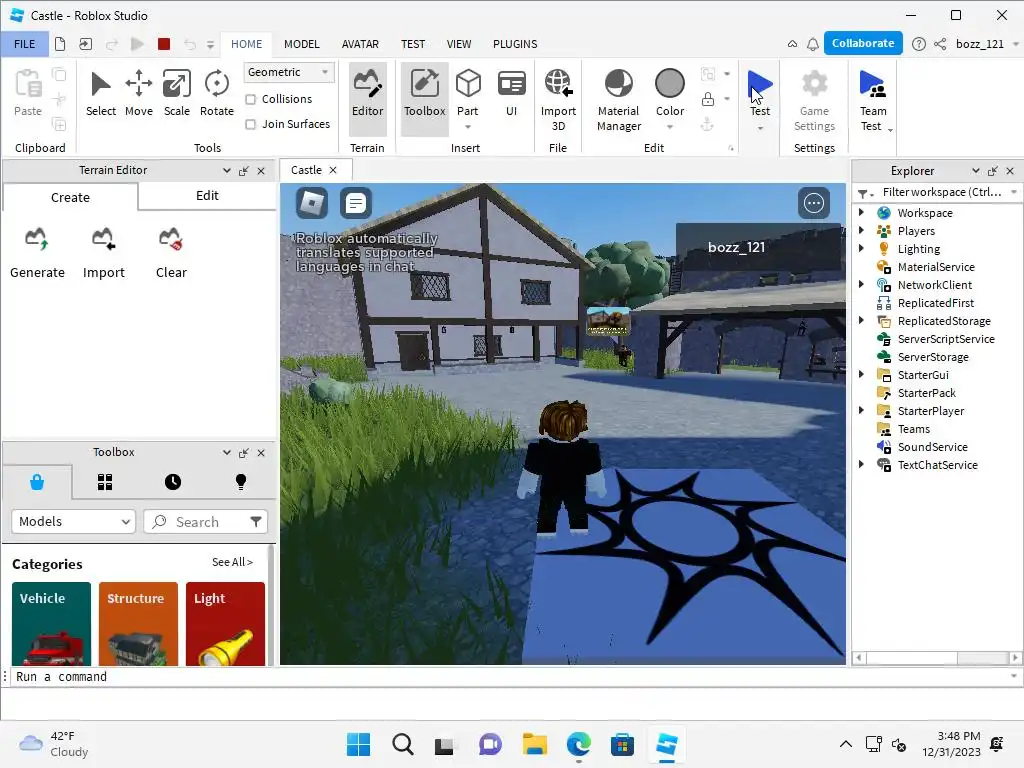This screenshot has height=768, width=1024.
Task: Expand the TextChatService tree node
Action: click(861, 464)
